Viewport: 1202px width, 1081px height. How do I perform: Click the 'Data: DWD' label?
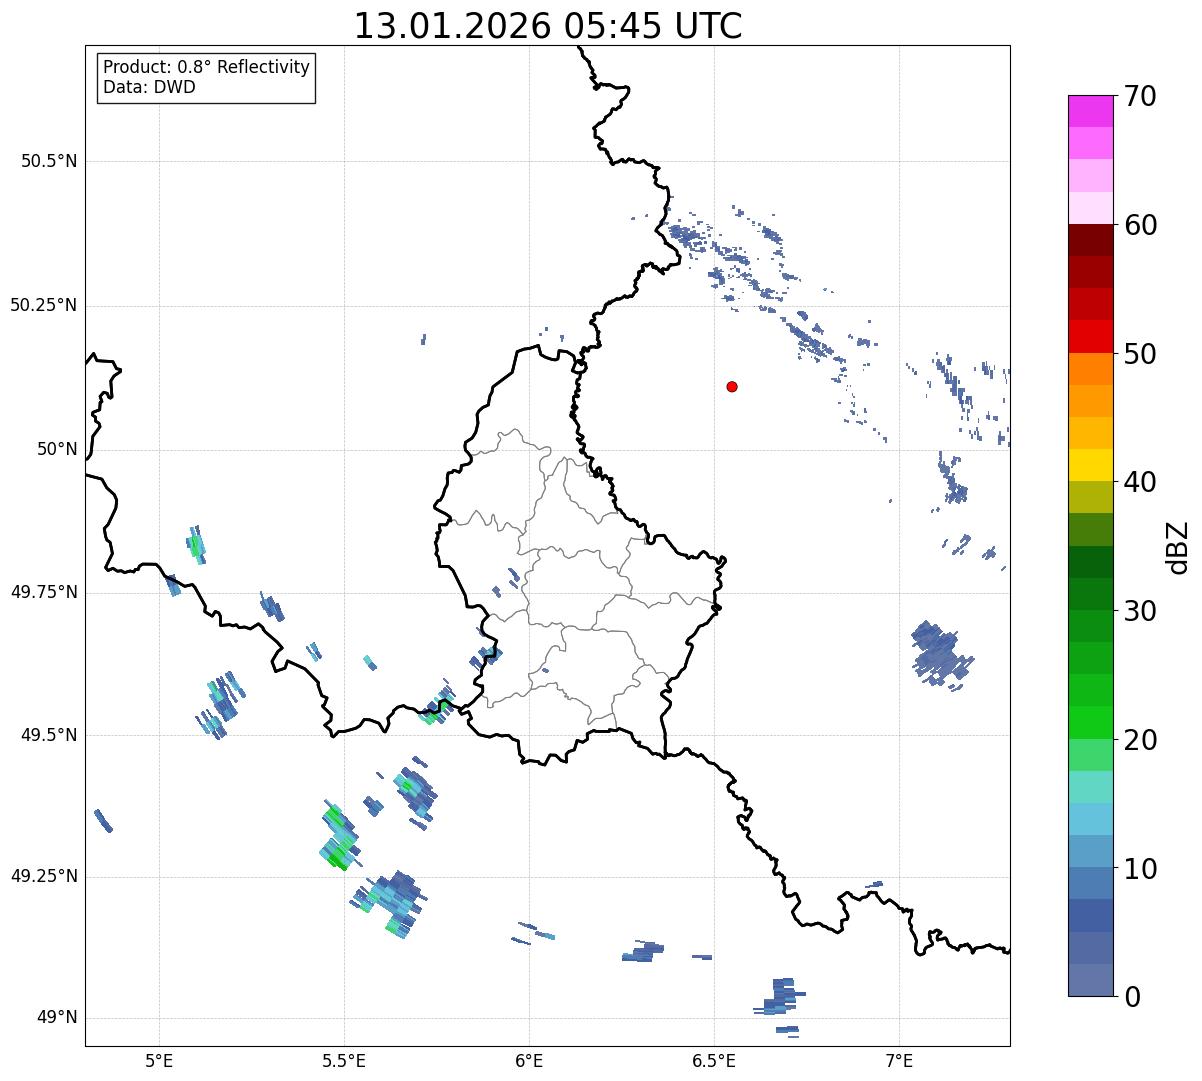coord(149,87)
